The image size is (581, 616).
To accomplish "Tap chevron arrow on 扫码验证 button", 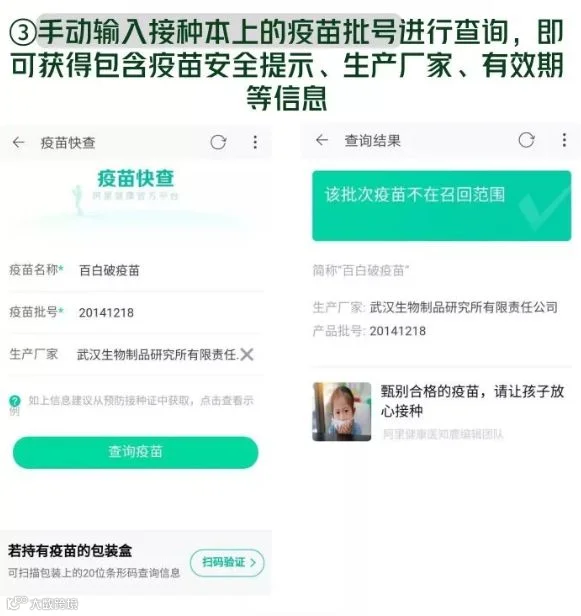I will point(253,563).
